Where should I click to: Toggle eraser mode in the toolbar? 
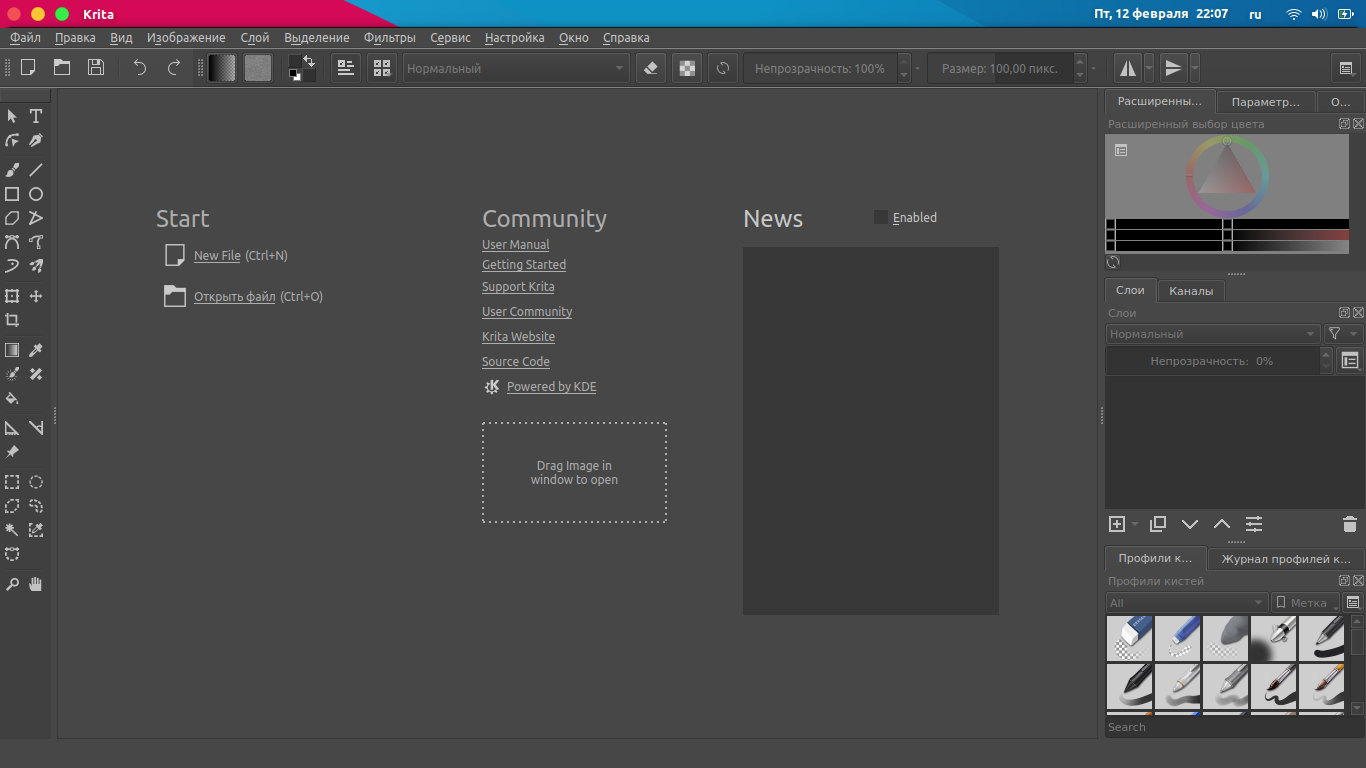pos(651,68)
